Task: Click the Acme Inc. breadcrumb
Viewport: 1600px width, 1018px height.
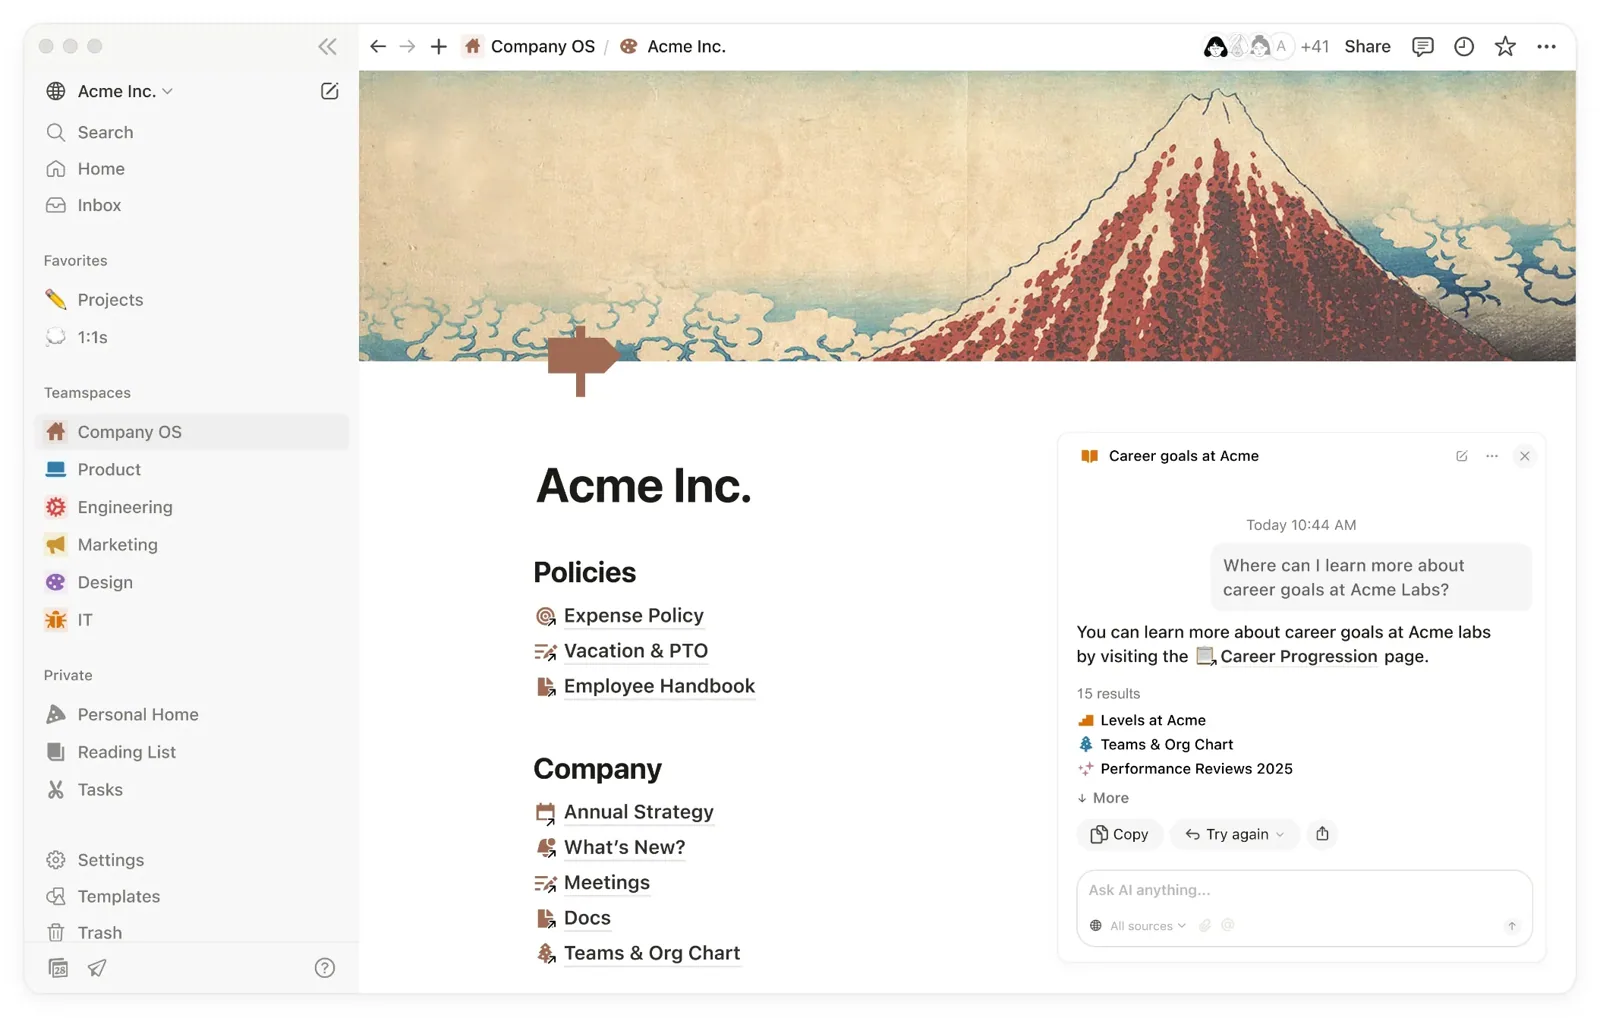Action: point(673,46)
